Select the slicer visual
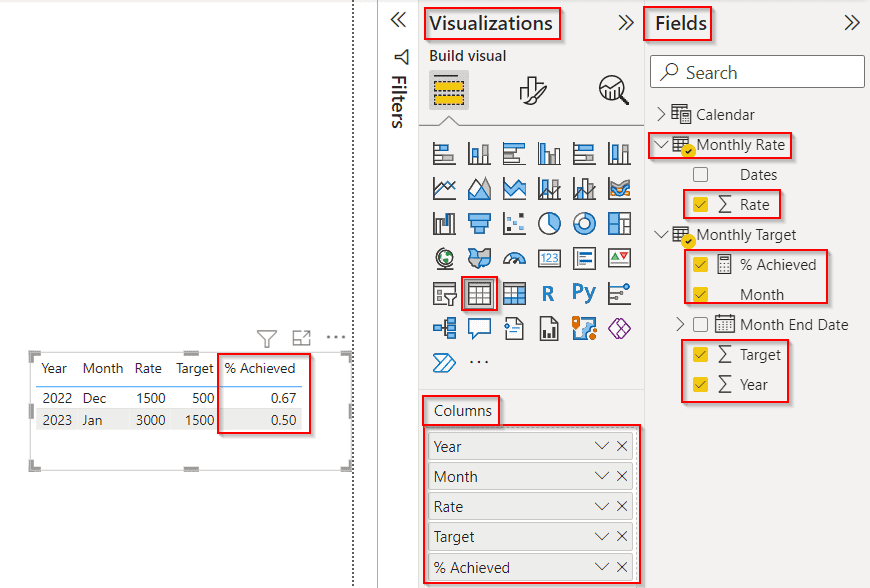 point(444,293)
